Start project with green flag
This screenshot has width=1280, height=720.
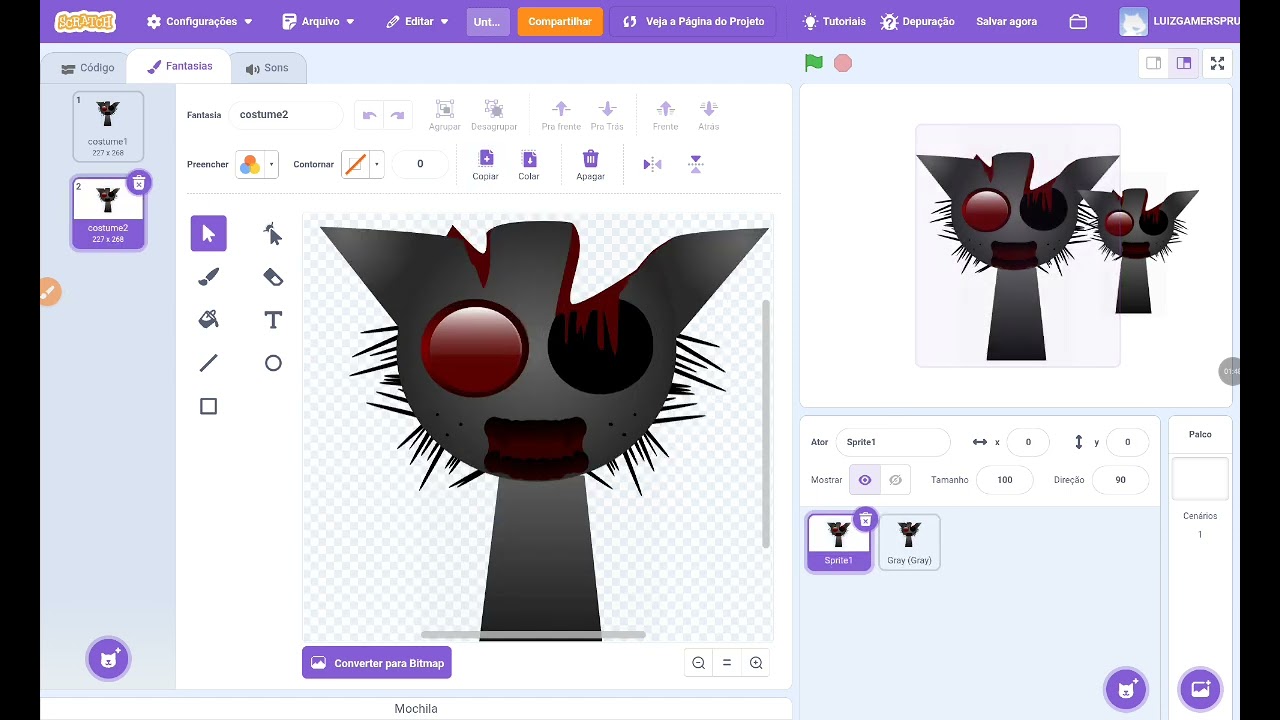pos(814,63)
